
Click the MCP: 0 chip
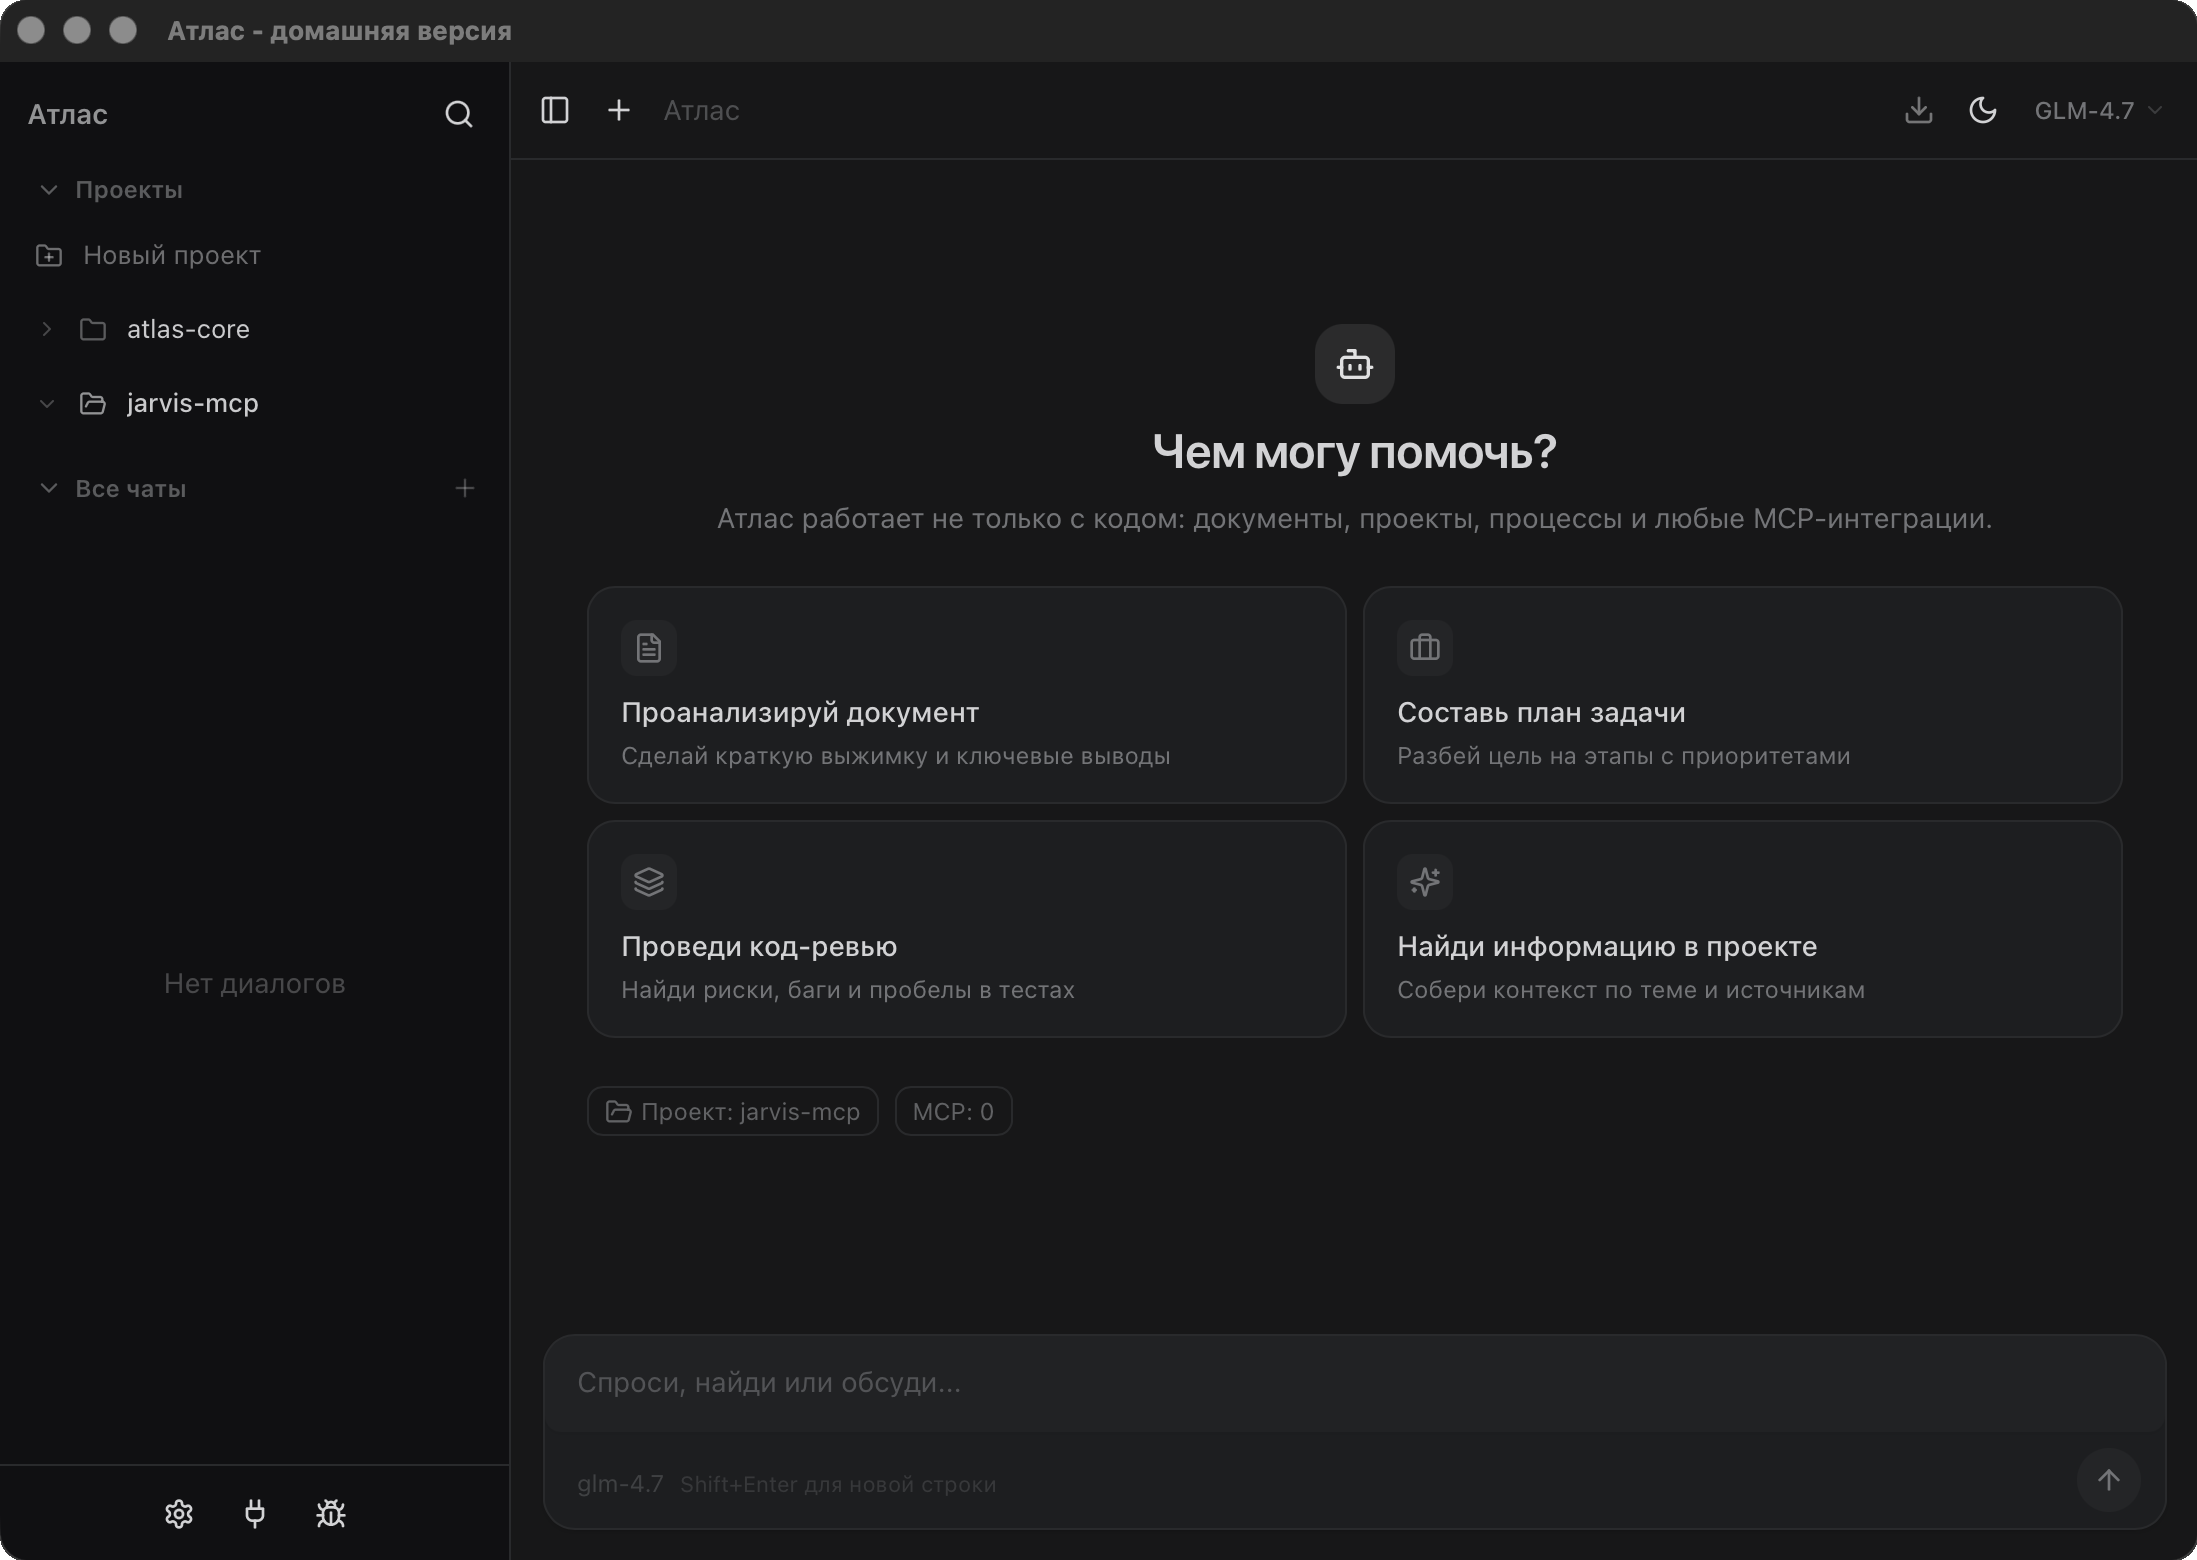(953, 1111)
